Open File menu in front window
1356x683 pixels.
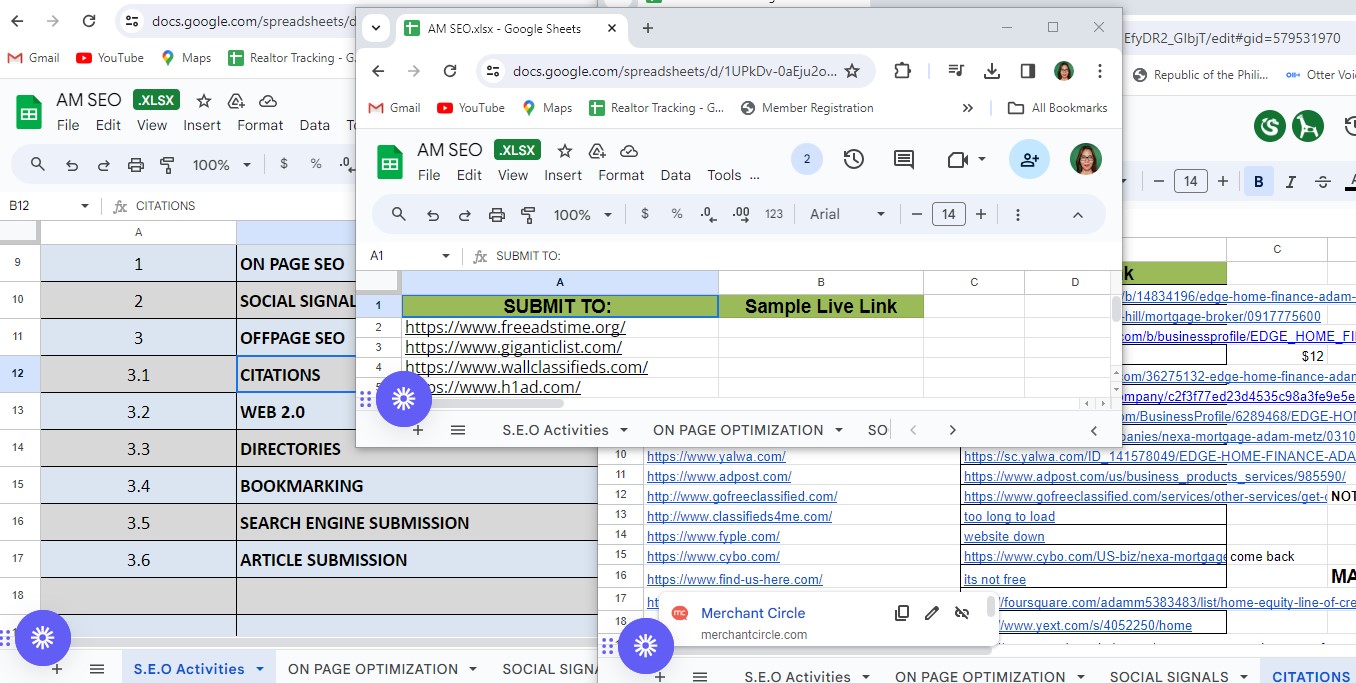click(429, 175)
